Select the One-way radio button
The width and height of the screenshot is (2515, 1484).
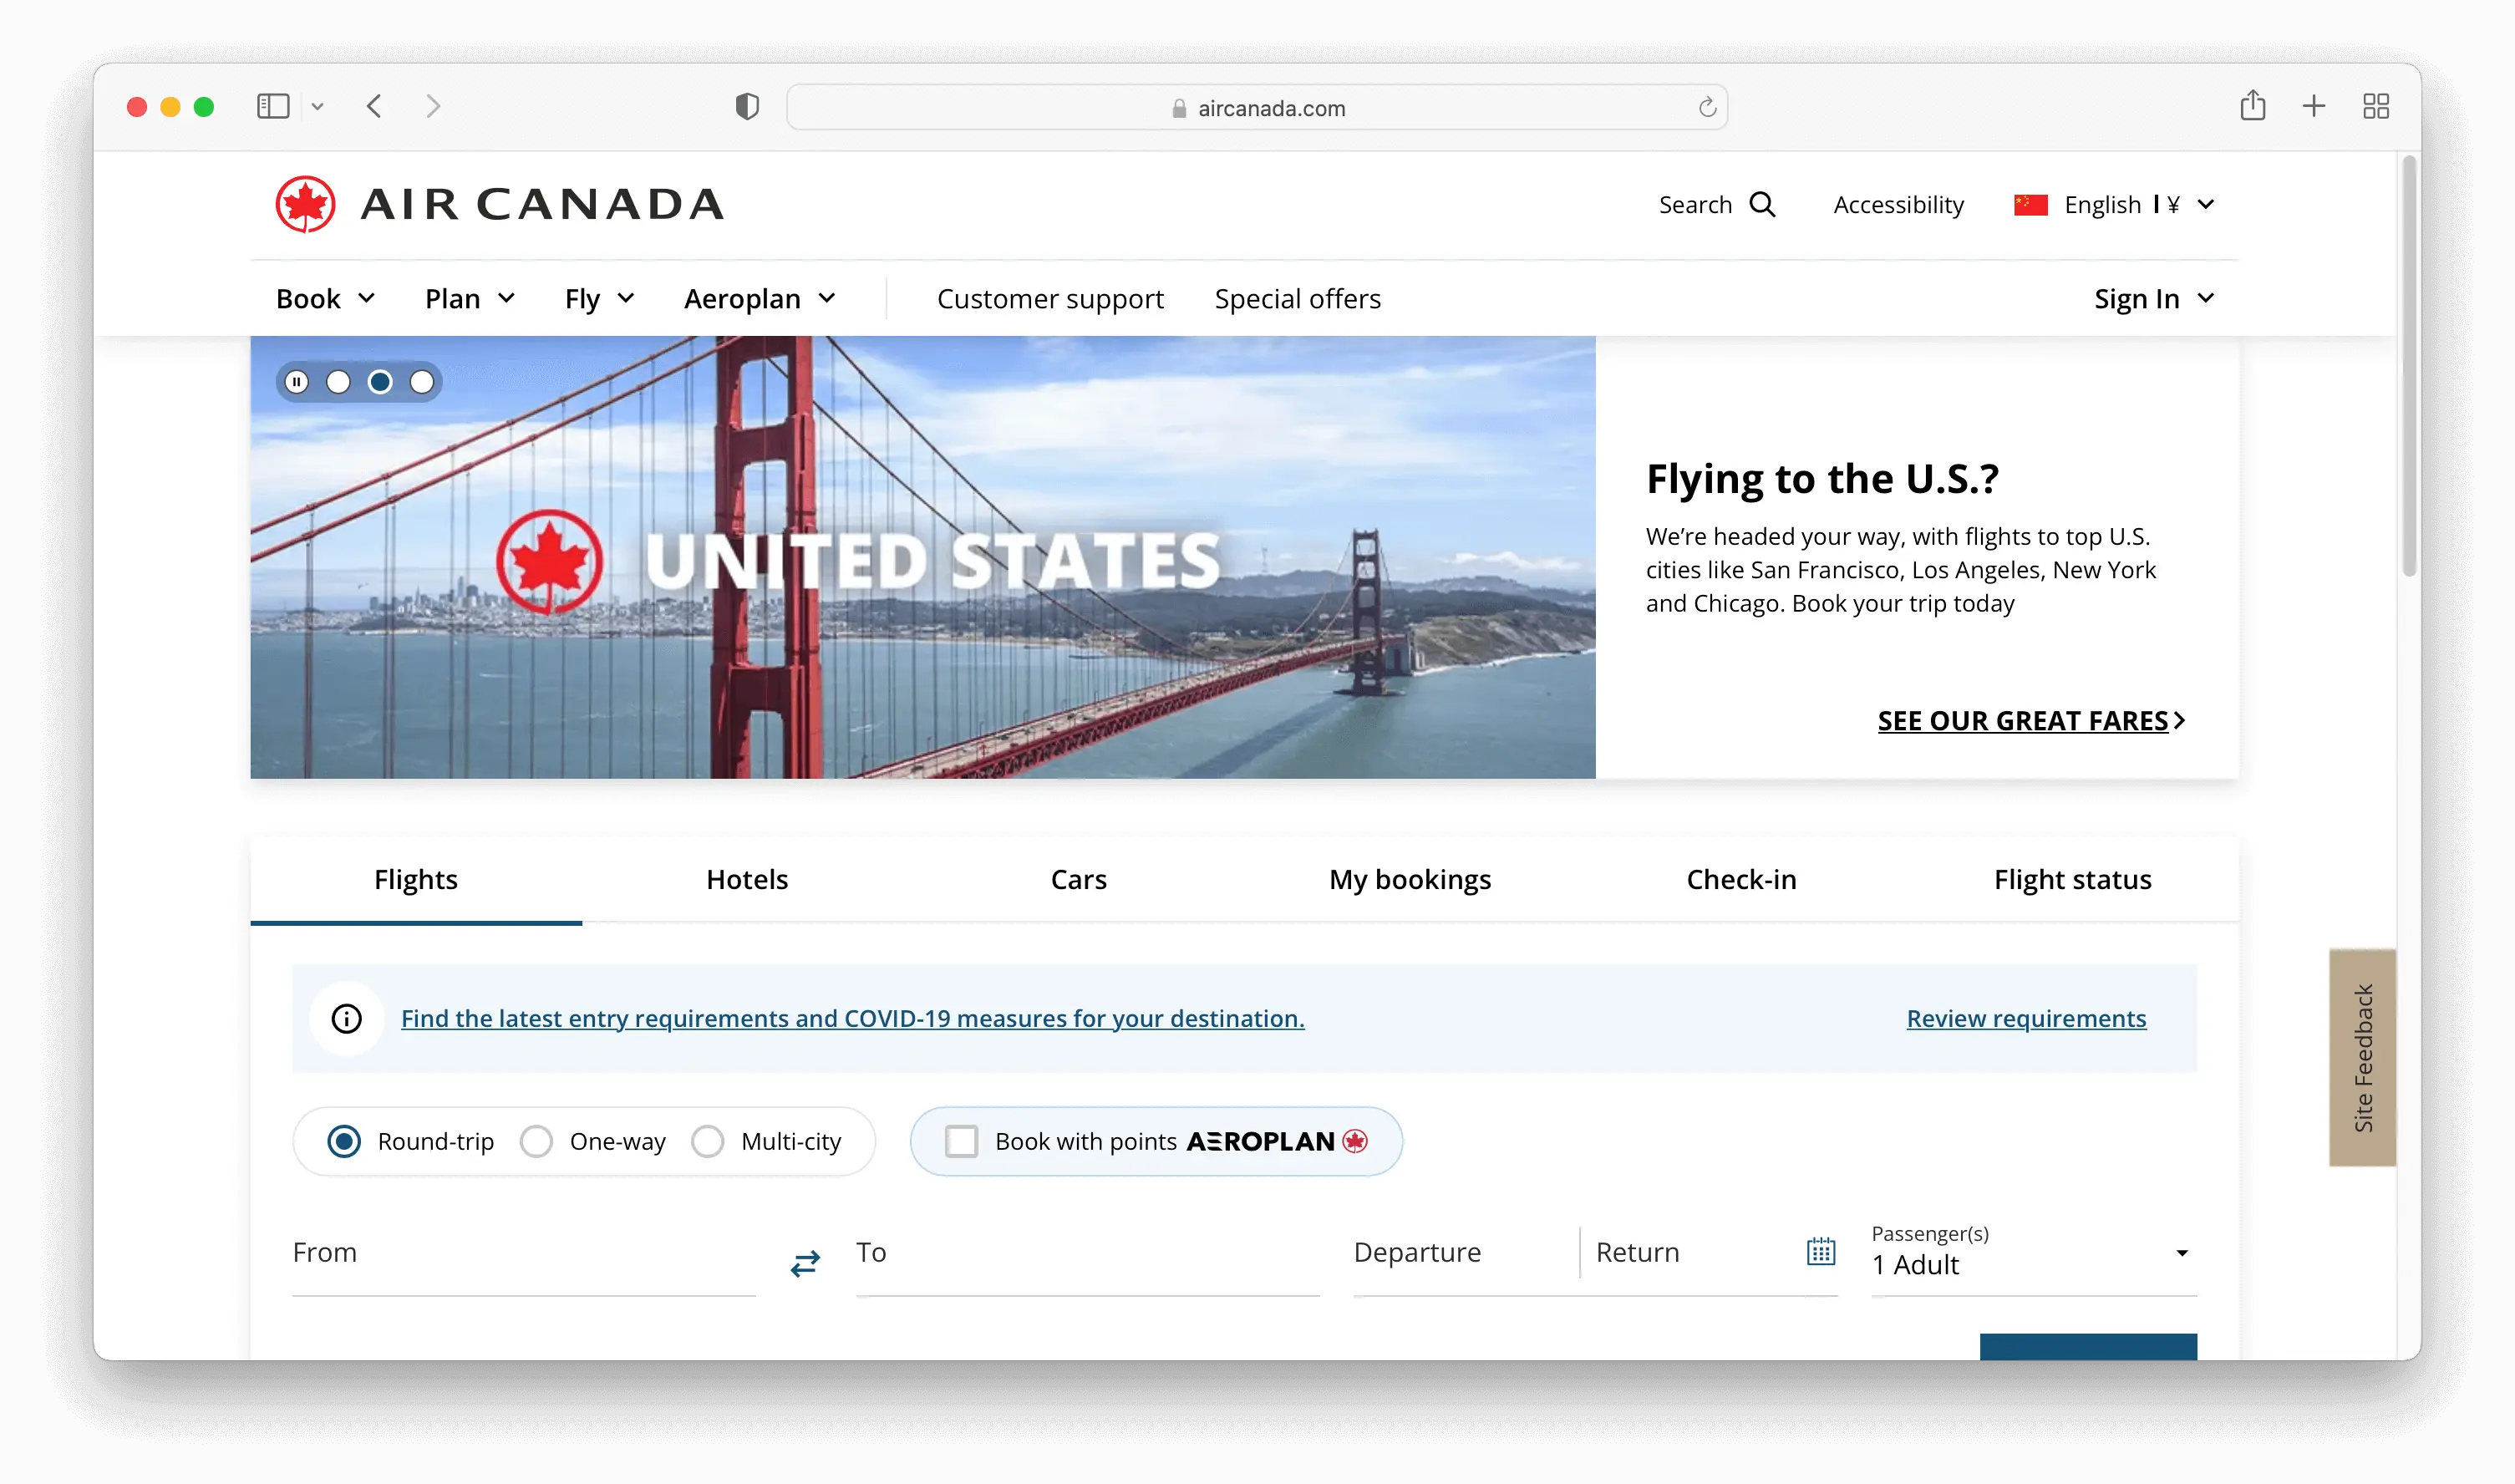537,1141
